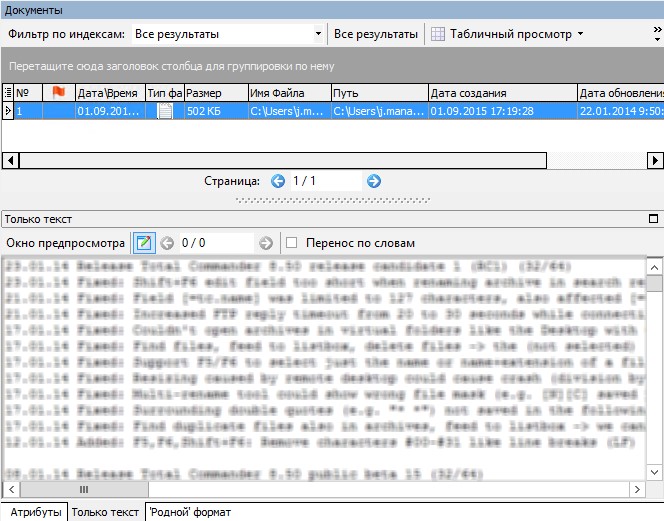Viewport: 664px width, 521px height.
Task: Select the creation date 01.09.2015 17:19:28 cell
Action: (503, 111)
